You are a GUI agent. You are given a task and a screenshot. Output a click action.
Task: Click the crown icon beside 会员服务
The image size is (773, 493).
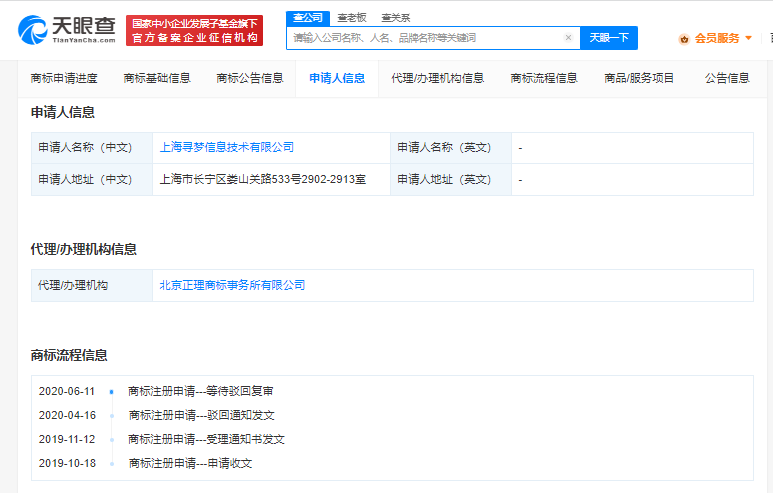(684, 38)
